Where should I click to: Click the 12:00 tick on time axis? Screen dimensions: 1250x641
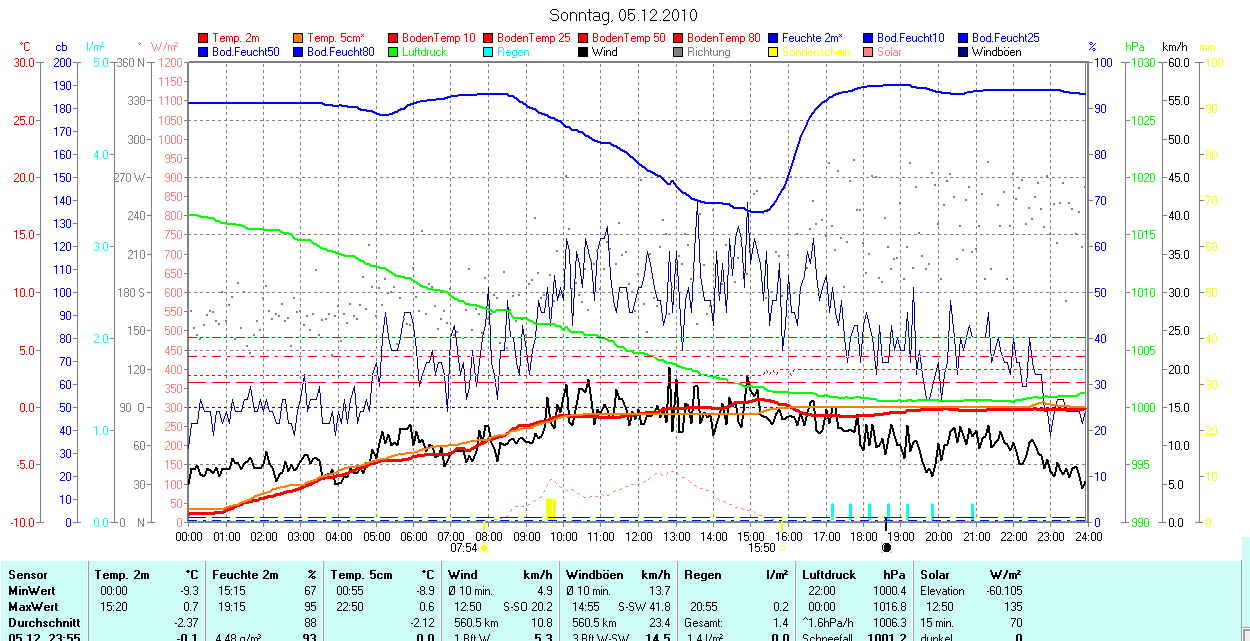[x=638, y=537]
